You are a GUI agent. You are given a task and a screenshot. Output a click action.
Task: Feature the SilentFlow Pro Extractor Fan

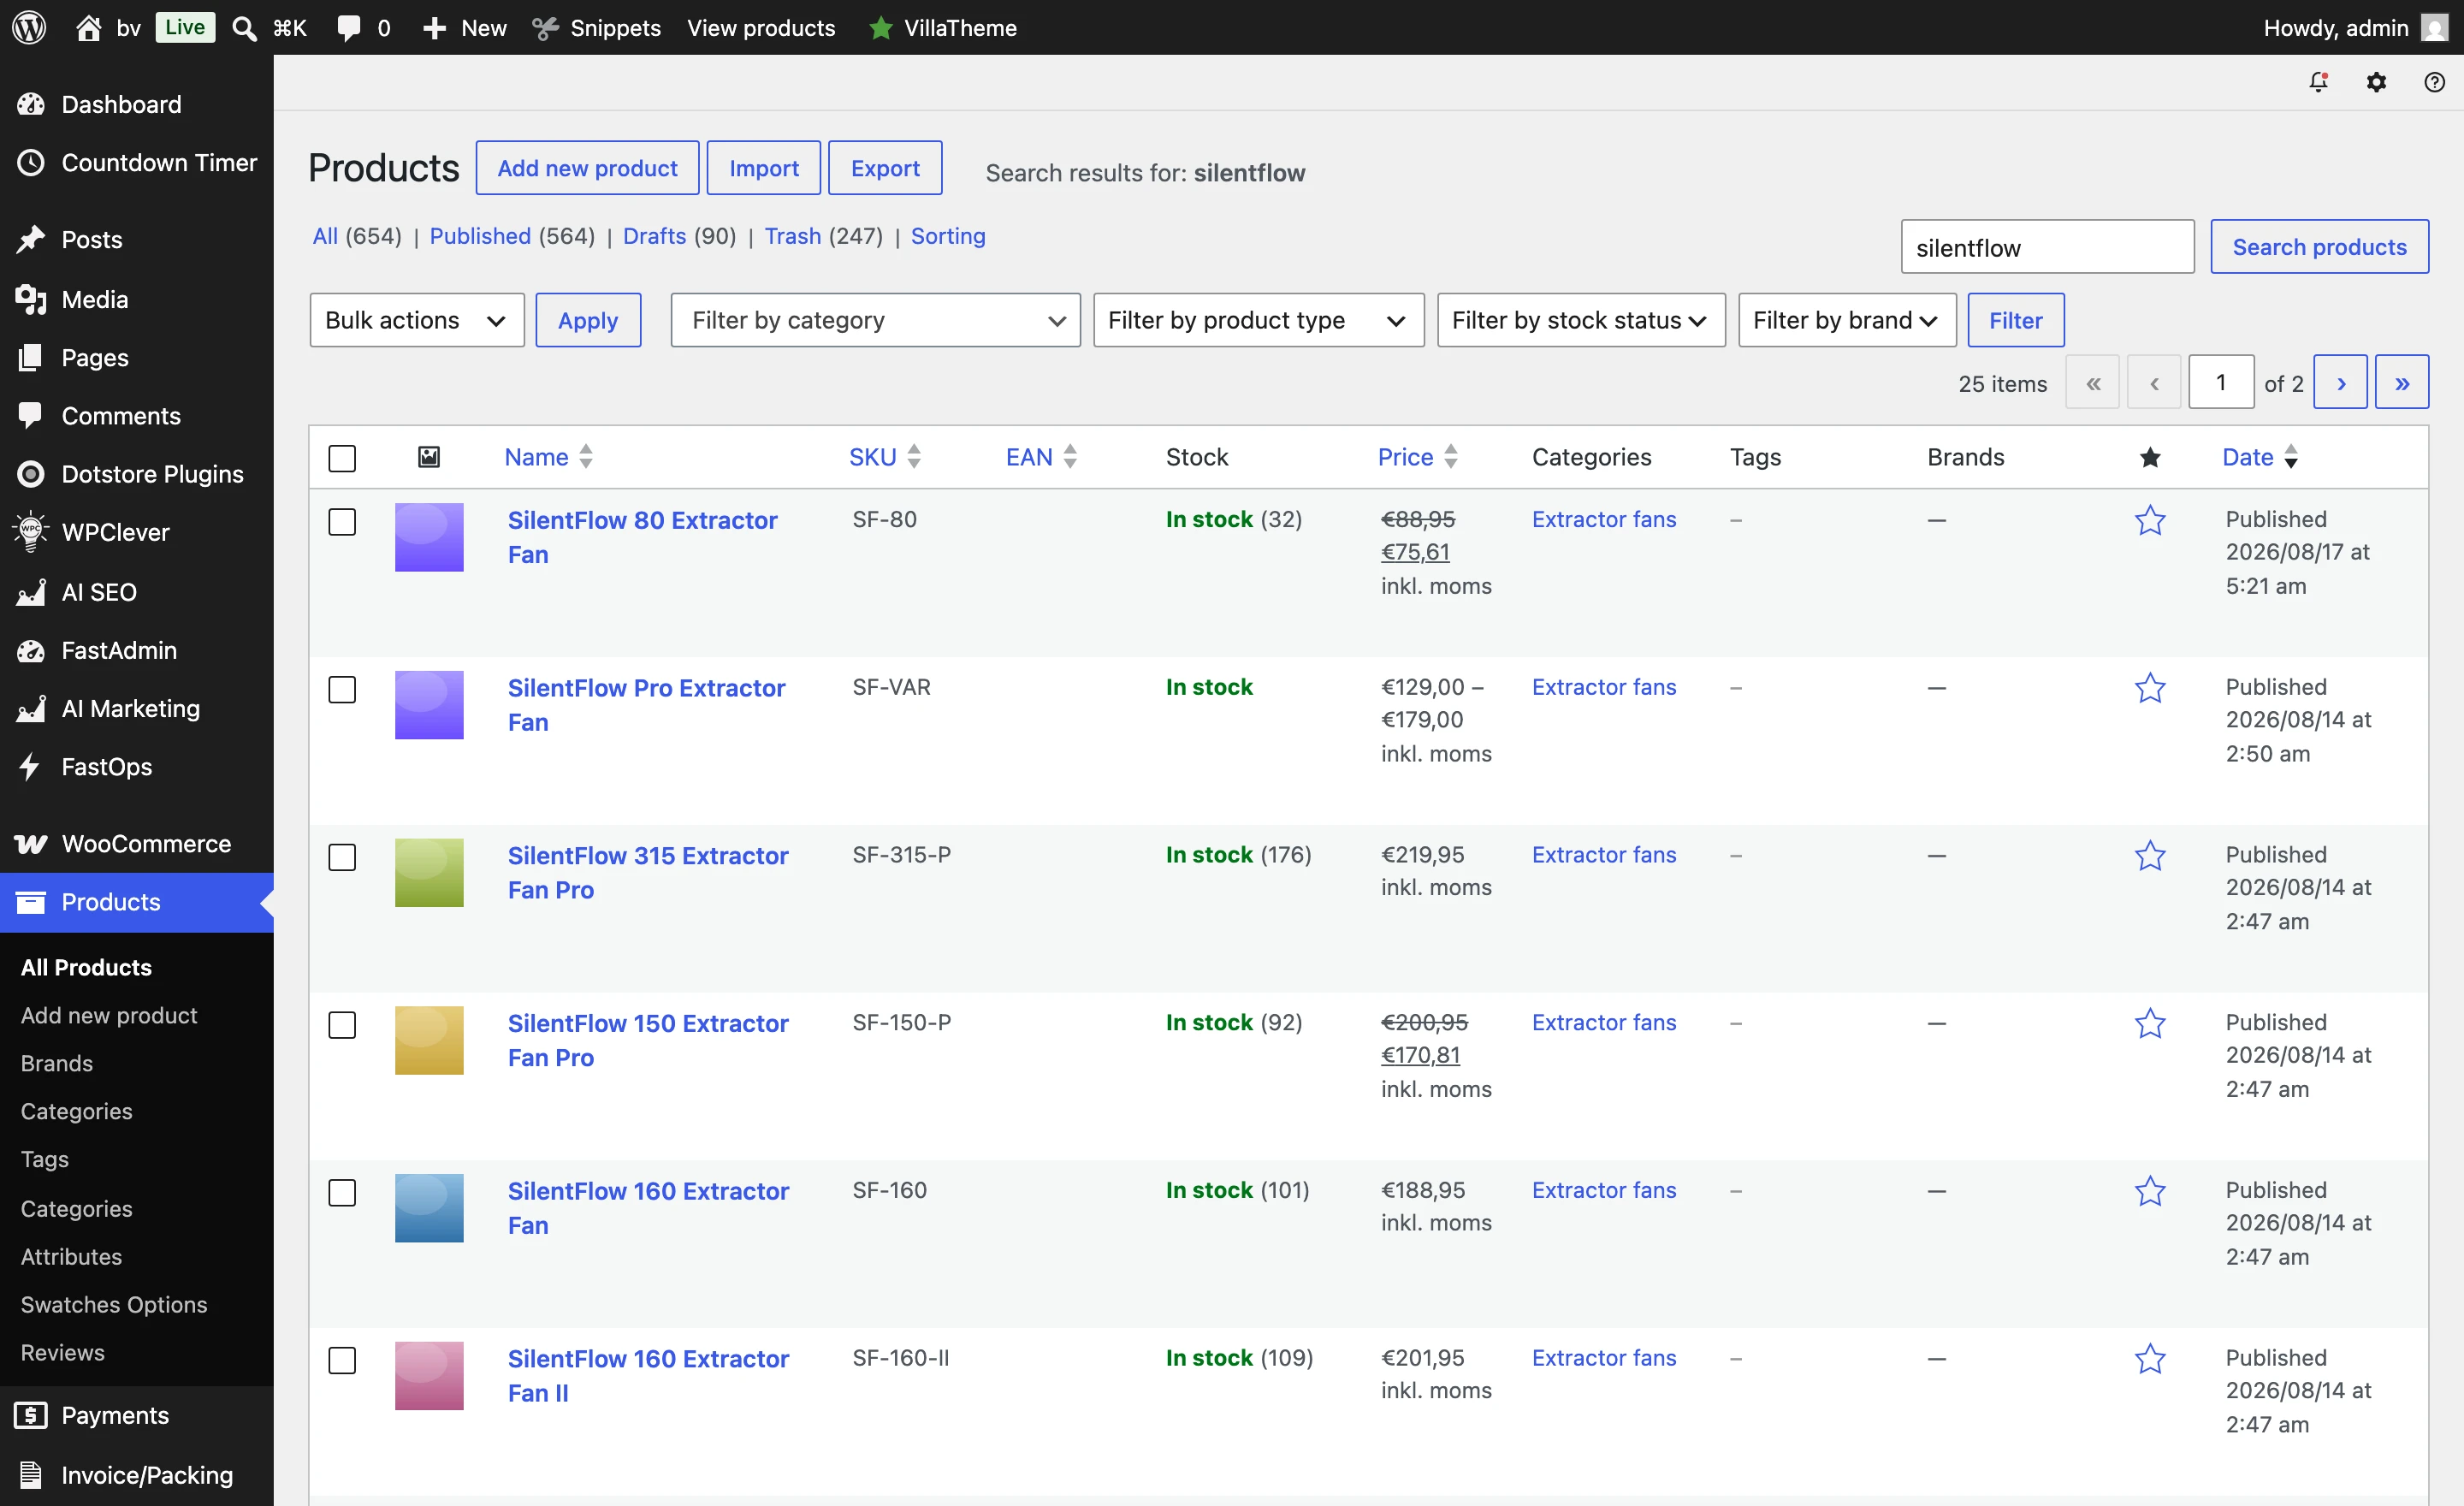pyautogui.click(x=2149, y=688)
